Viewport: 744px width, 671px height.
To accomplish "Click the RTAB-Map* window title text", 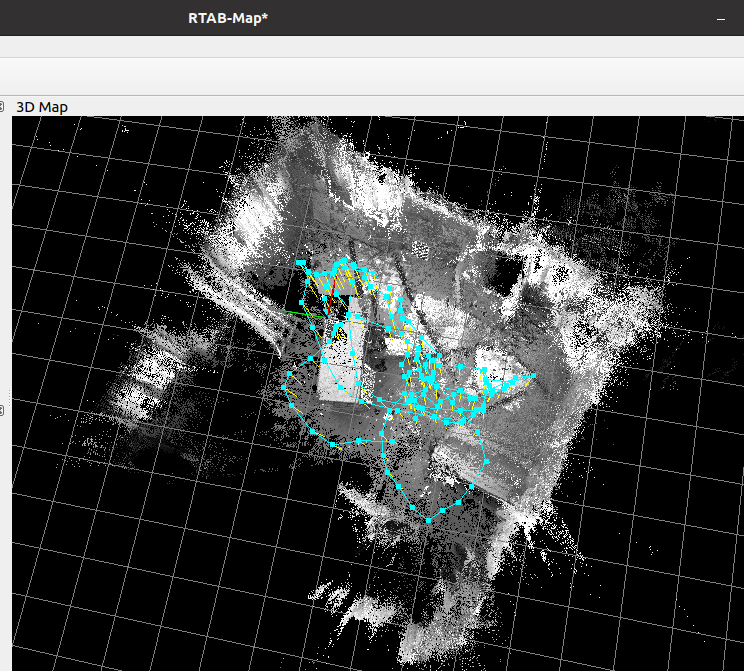I will (x=228, y=18).
